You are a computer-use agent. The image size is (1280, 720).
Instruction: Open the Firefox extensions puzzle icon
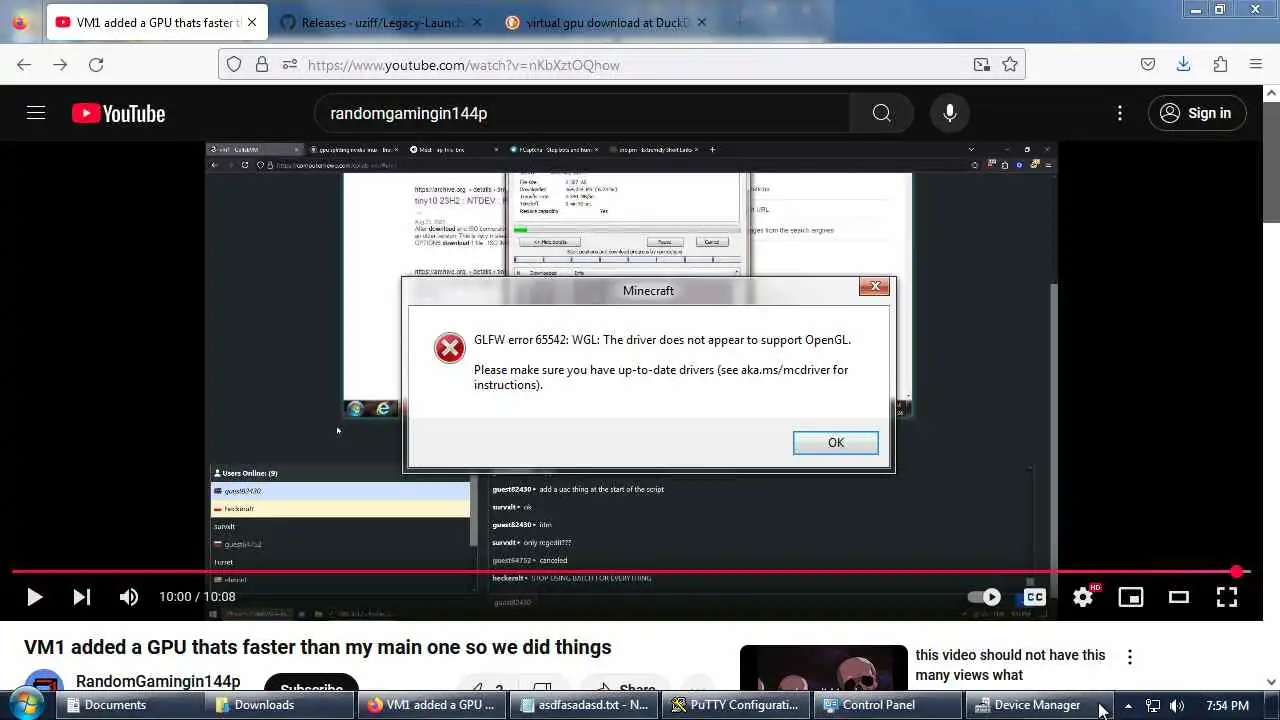(x=1220, y=65)
